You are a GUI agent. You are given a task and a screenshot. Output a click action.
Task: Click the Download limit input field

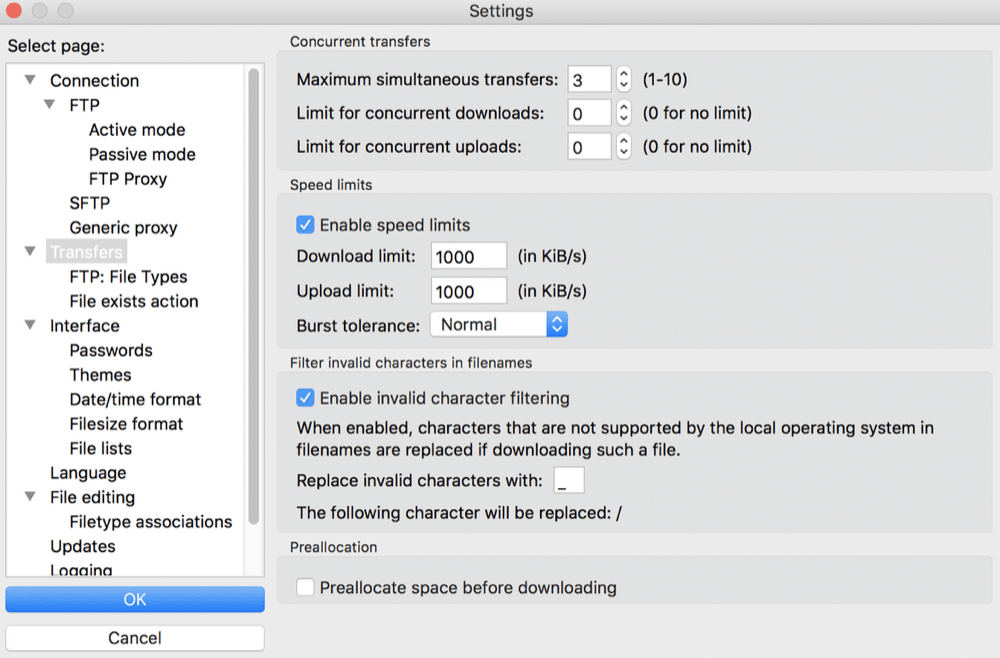coord(468,256)
